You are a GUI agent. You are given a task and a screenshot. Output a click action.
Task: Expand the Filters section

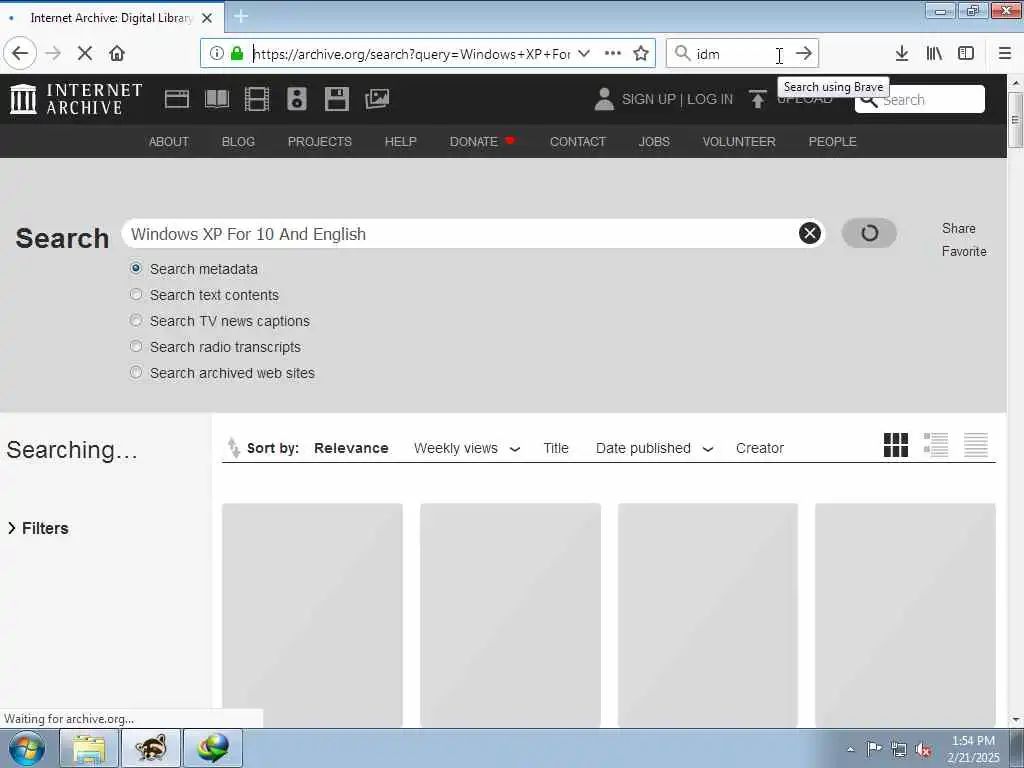38,528
